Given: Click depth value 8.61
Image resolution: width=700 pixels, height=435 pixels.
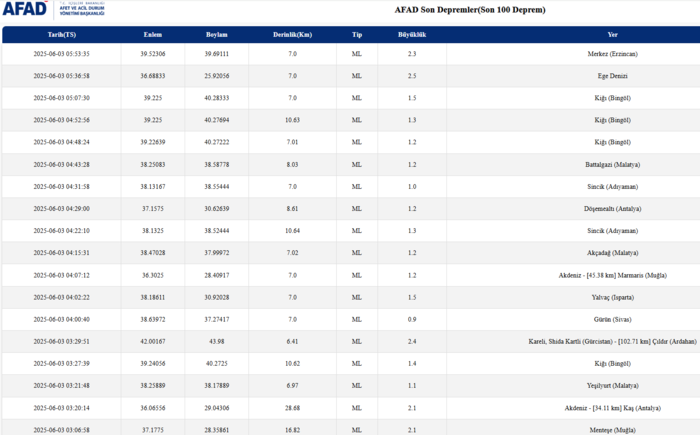Looking at the screenshot, I should click(292, 209).
